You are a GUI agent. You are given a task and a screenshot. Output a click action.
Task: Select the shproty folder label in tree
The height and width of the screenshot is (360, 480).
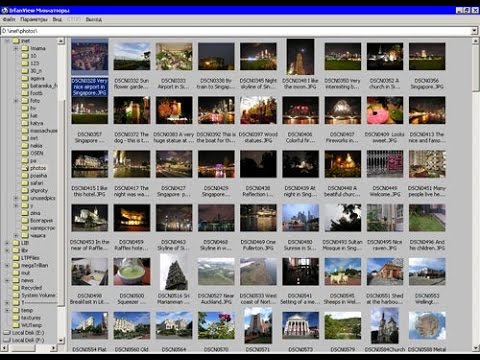click(x=39, y=191)
